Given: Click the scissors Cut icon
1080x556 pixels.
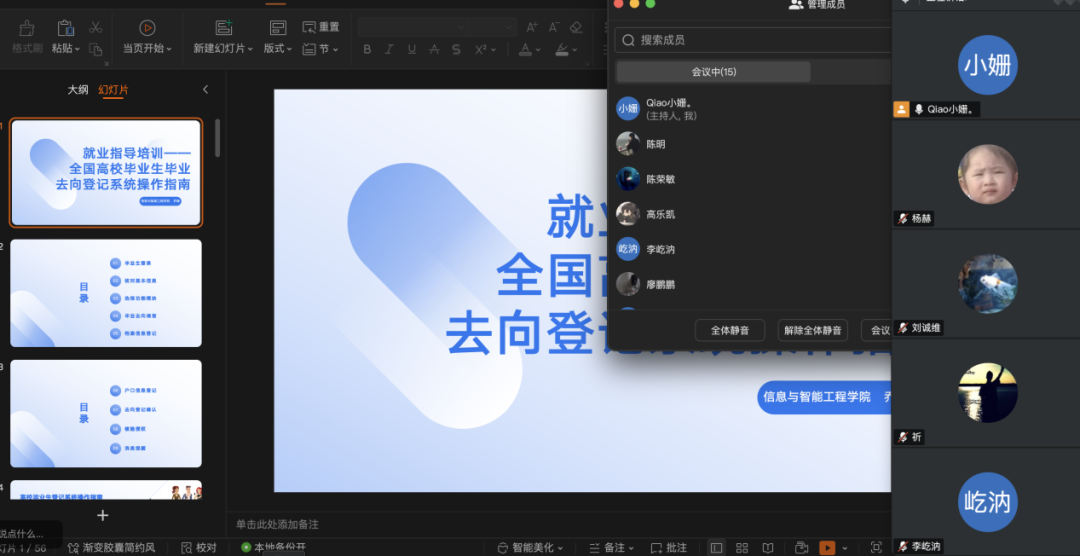Looking at the screenshot, I should click(96, 27).
